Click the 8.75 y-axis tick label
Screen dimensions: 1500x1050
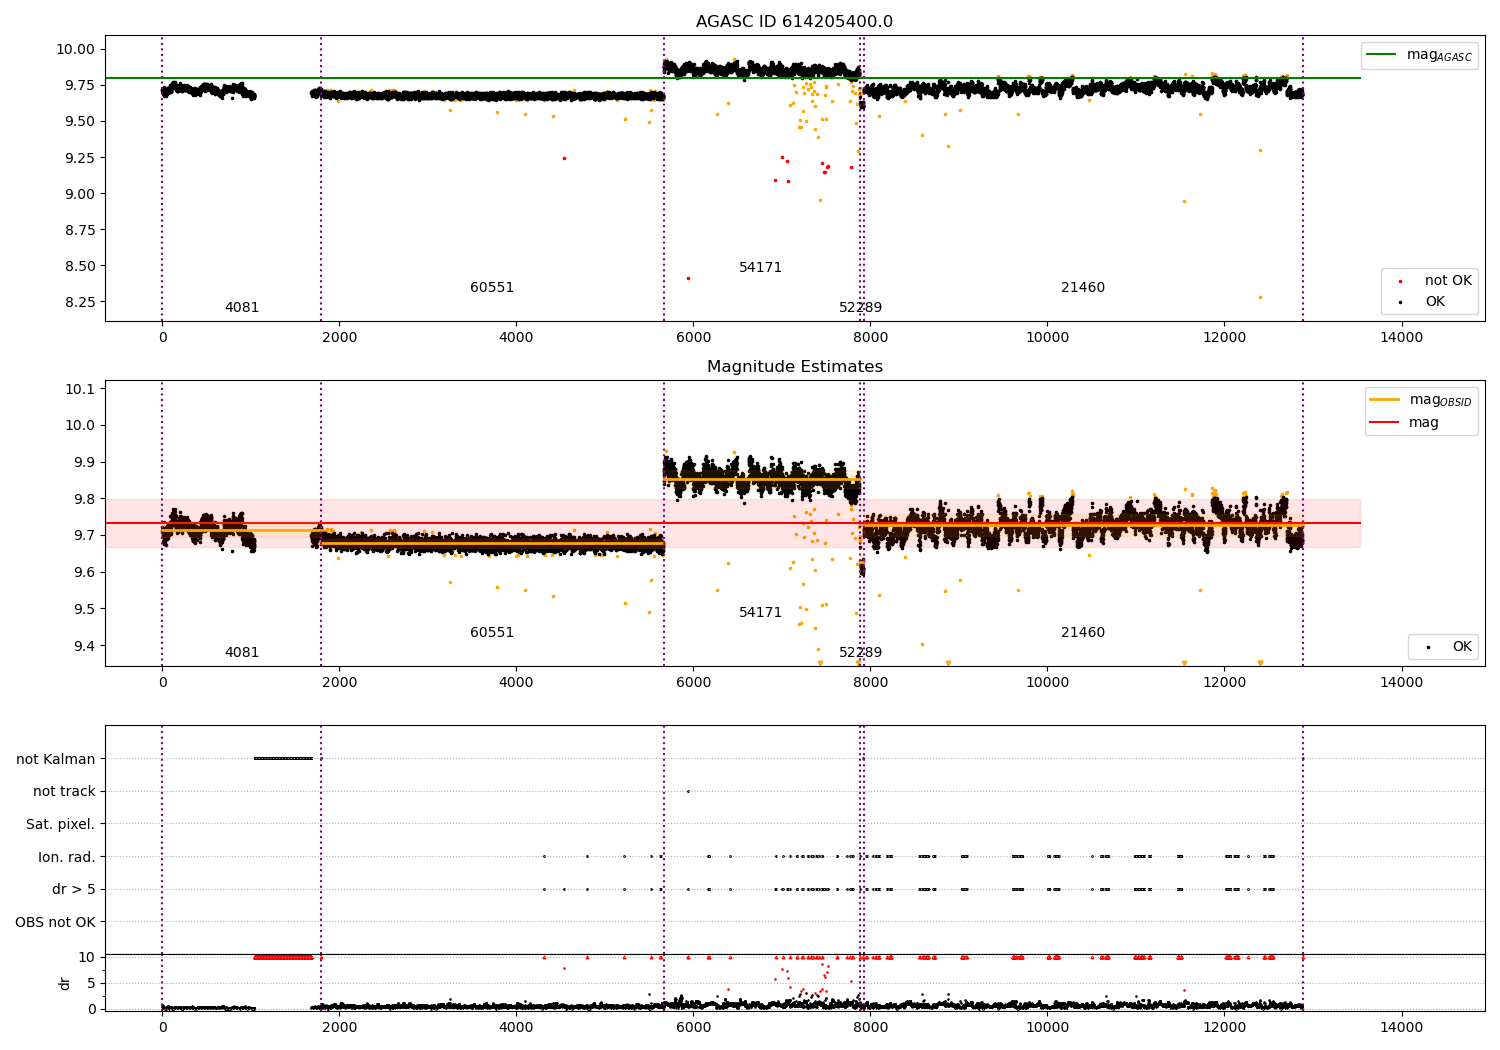point(78,229)
